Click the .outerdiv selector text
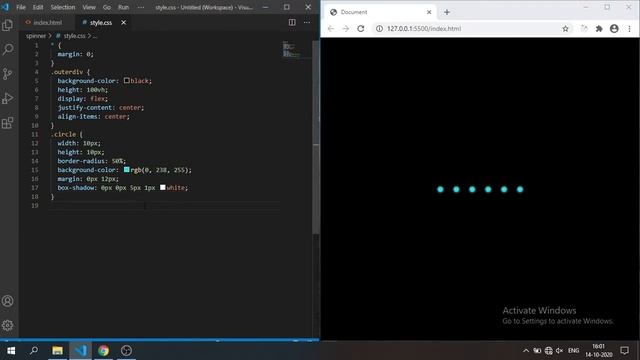Viewport: 640px width, 360px height. pos(68,72)
